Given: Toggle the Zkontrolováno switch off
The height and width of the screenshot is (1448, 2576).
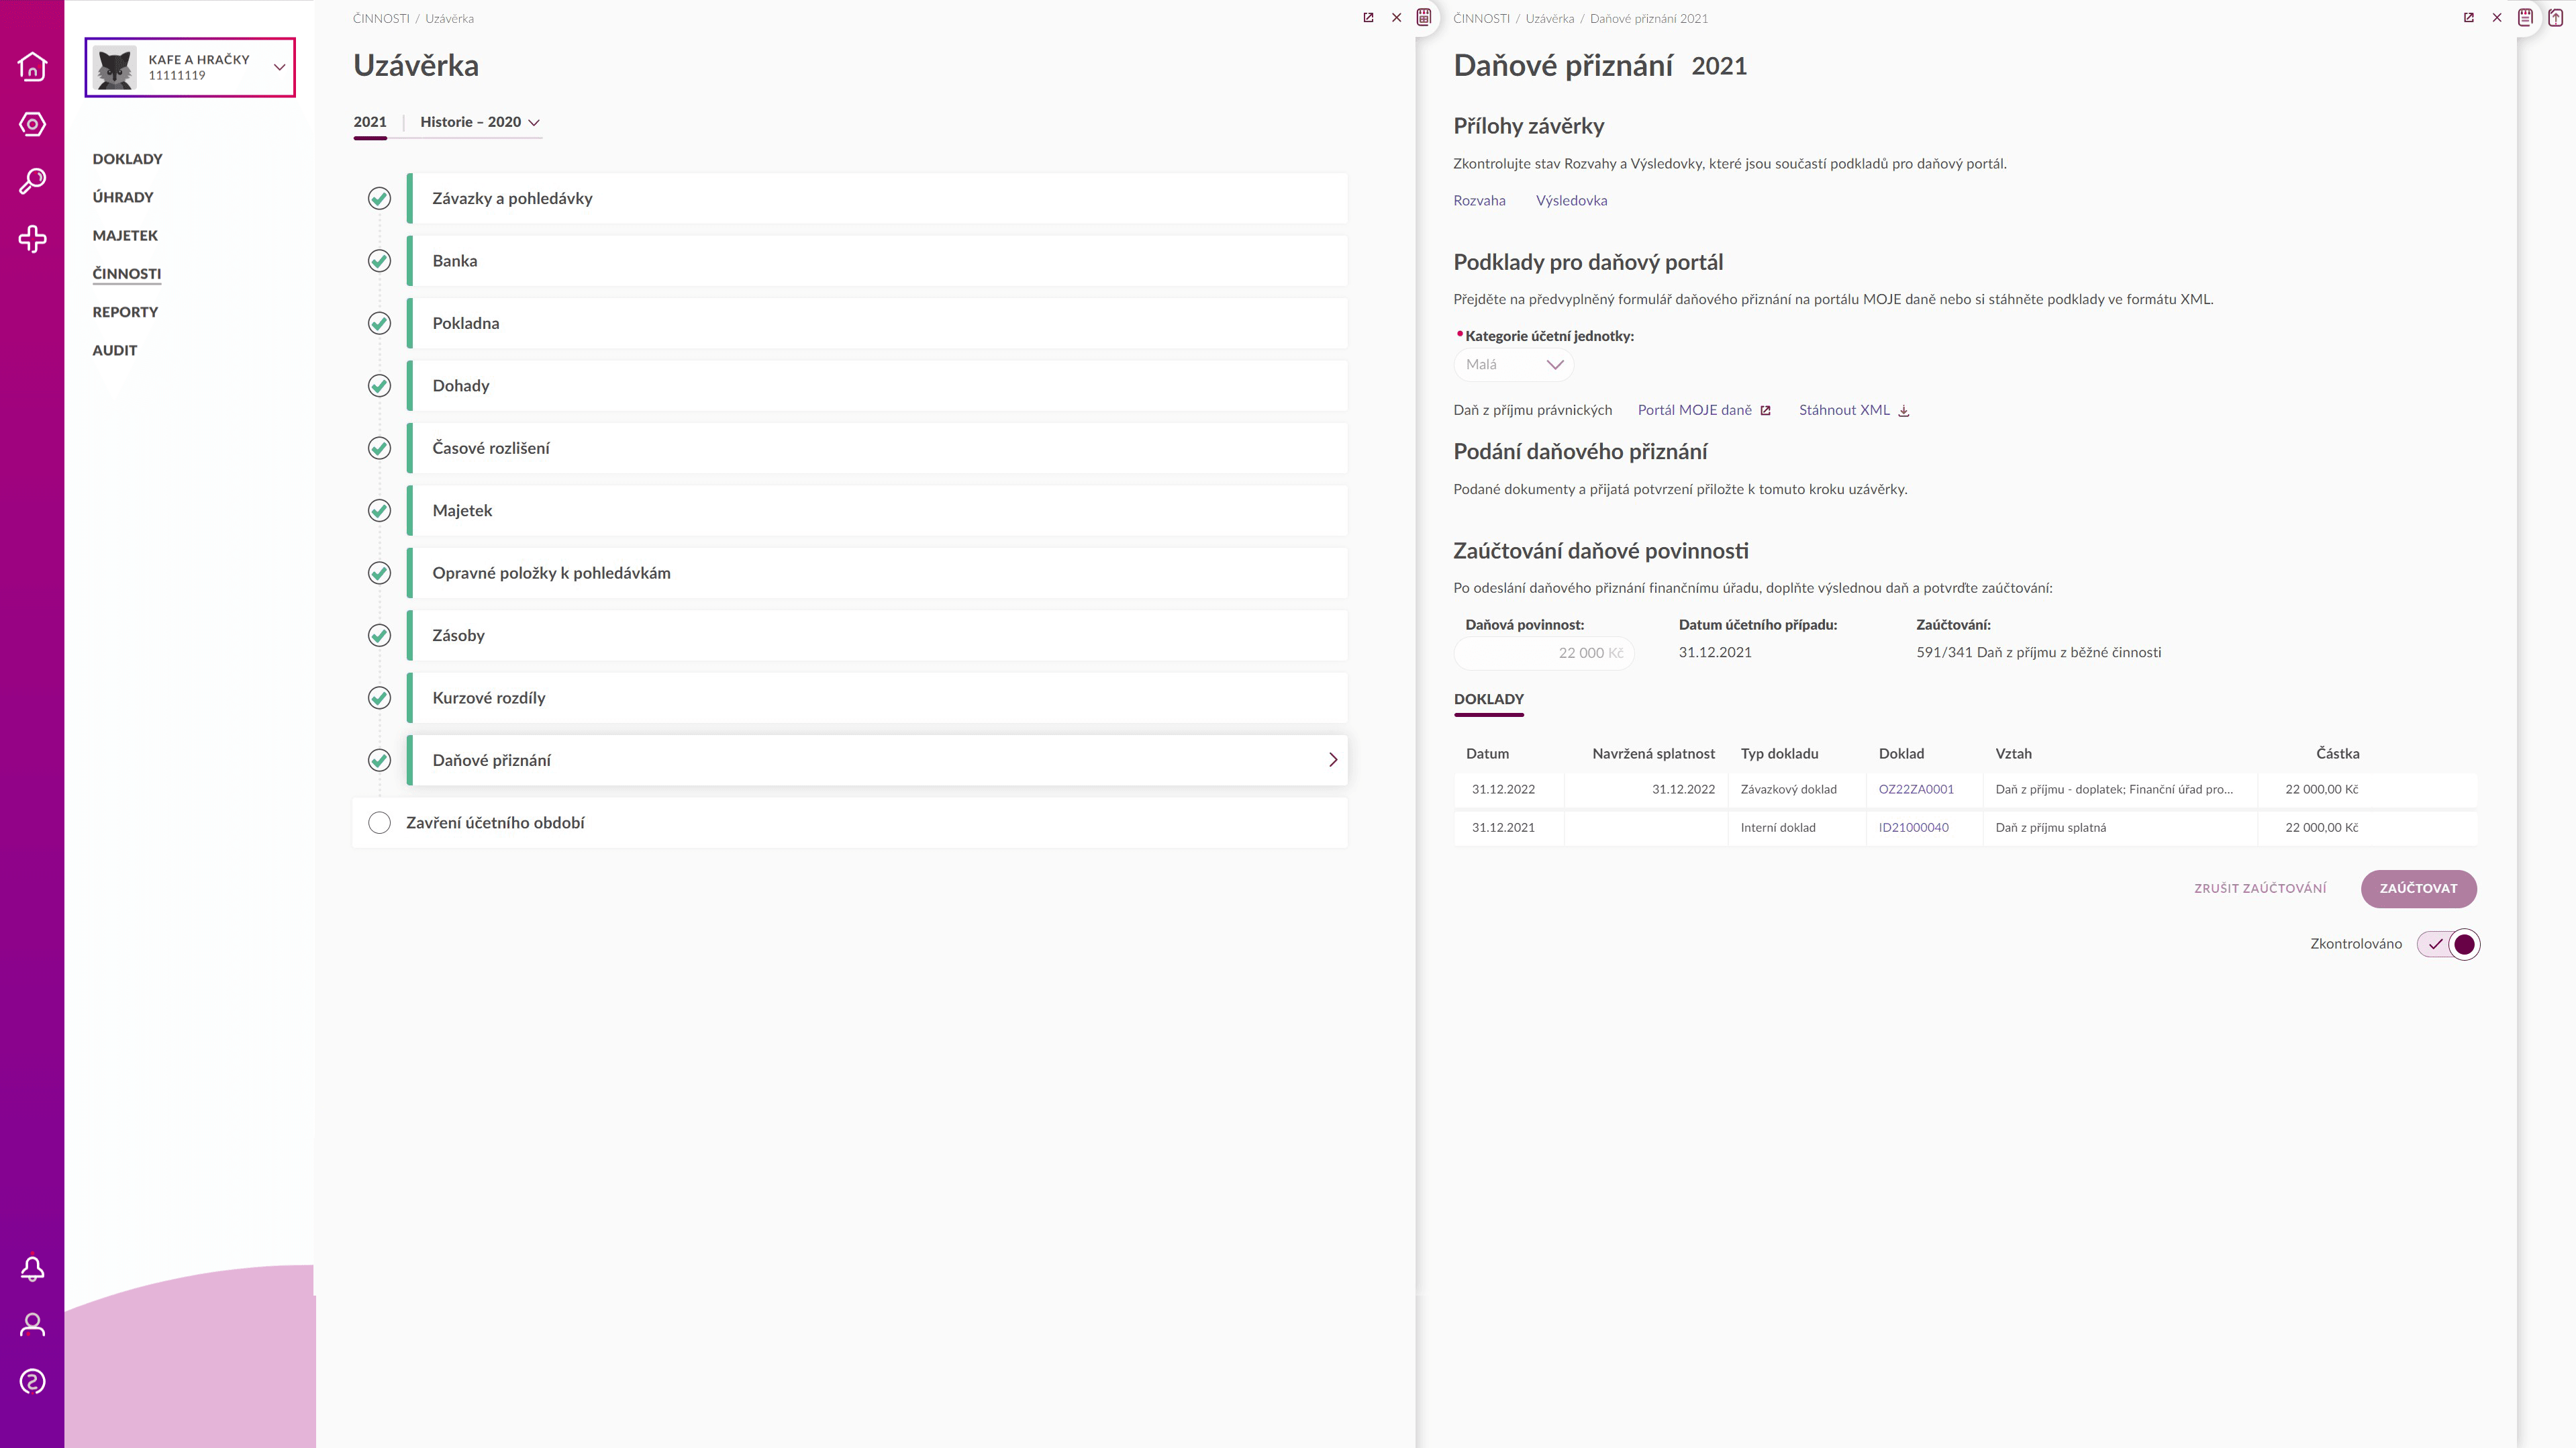Looking at the screenshot, I should 2448,944.
